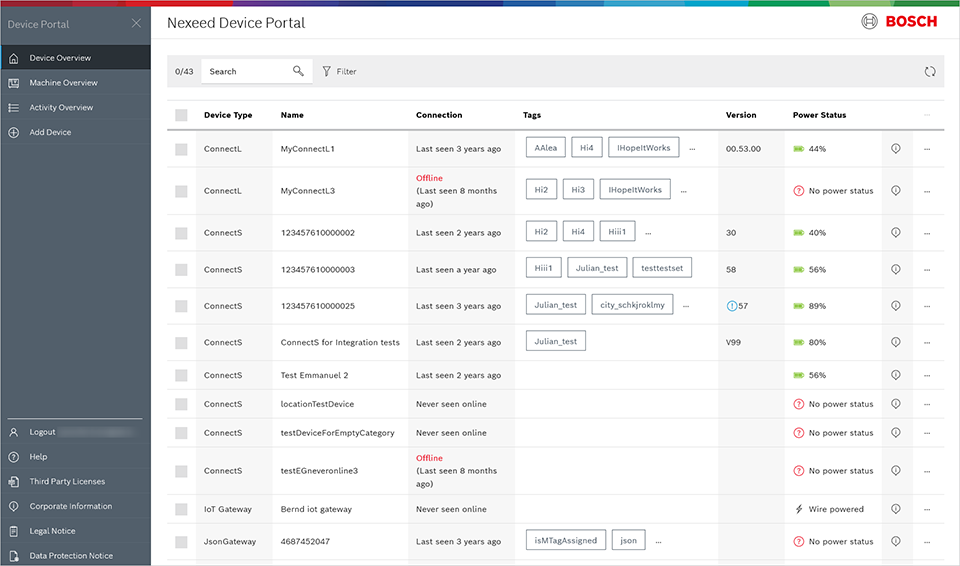Open the Filter options
This screenshot has height=566, width=960.
[339, 72]
